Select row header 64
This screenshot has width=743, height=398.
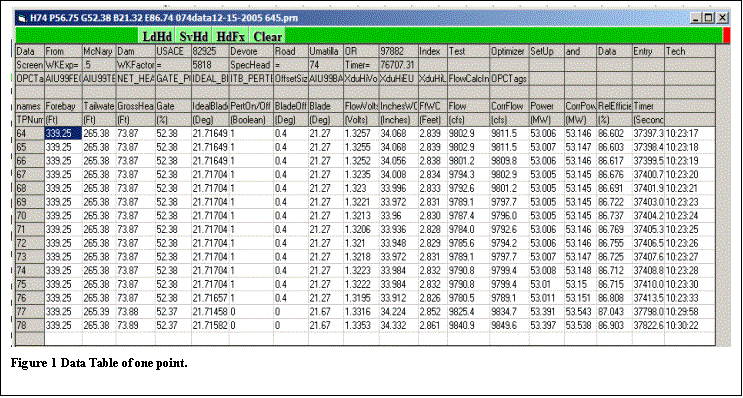(x=30, y=133)
